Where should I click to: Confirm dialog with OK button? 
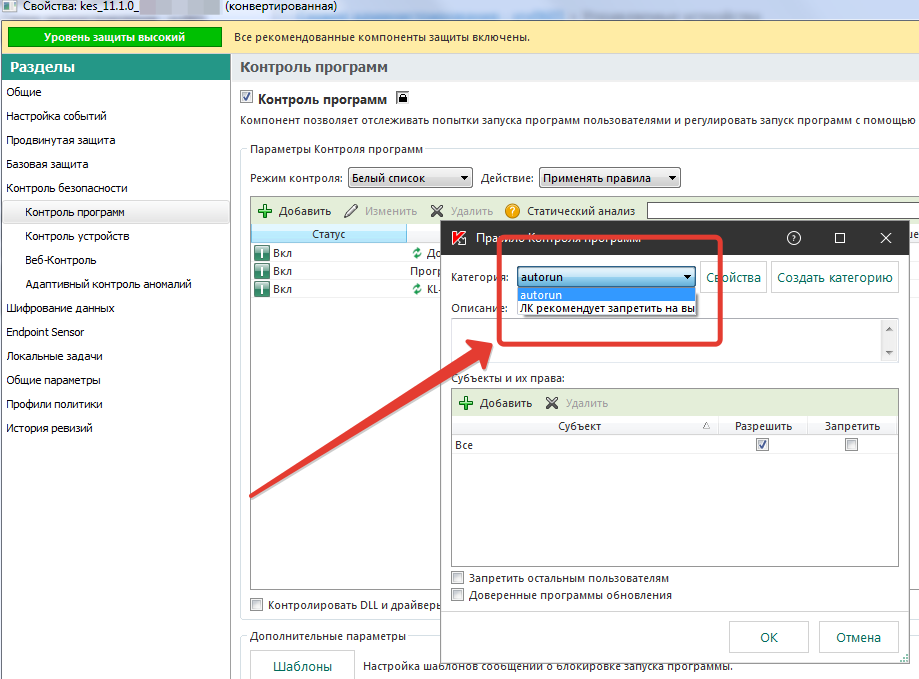point(769,637)
